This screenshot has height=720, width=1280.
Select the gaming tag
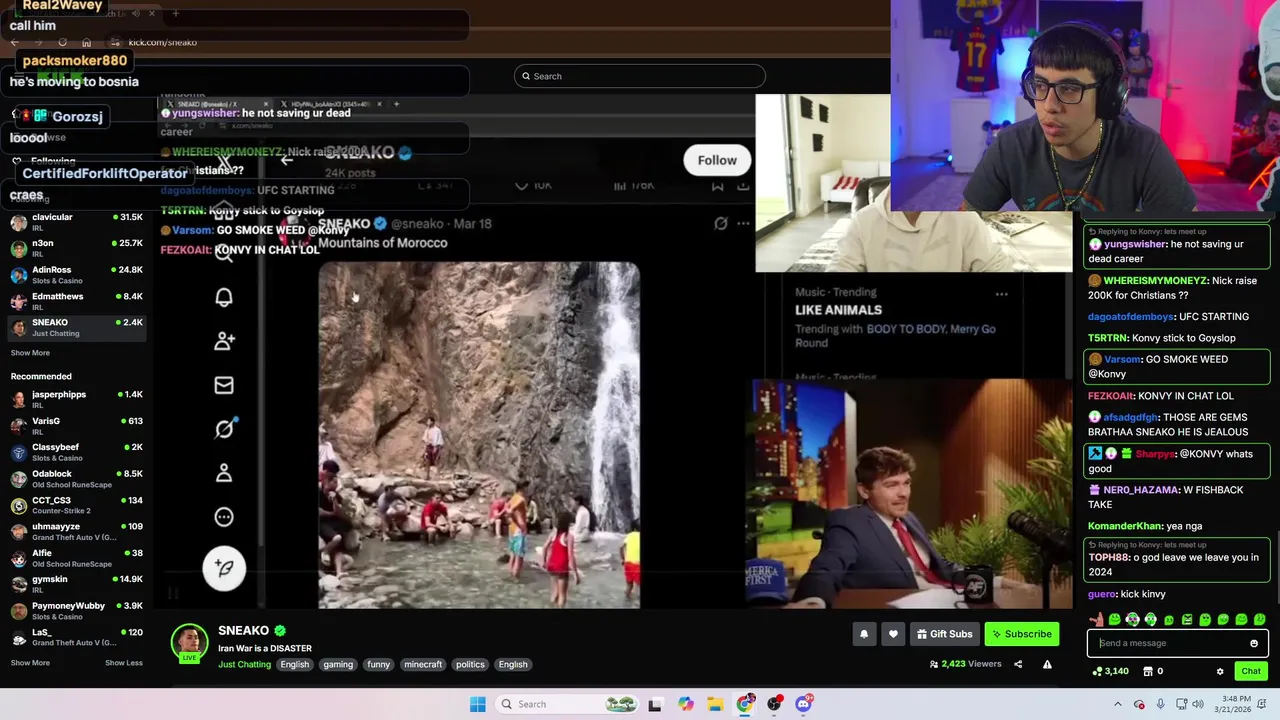tap(338, 664)
